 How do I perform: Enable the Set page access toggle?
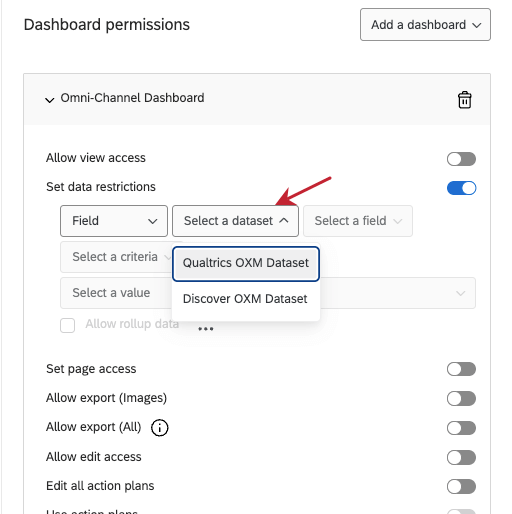click(461, 369)
